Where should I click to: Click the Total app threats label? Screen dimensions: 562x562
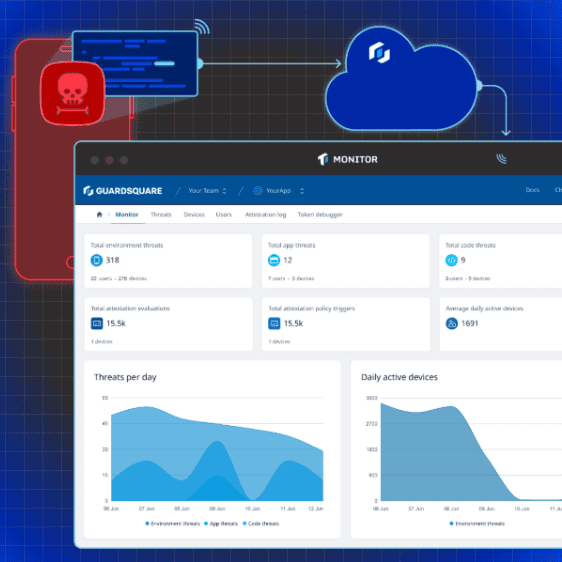coord(291,245)
